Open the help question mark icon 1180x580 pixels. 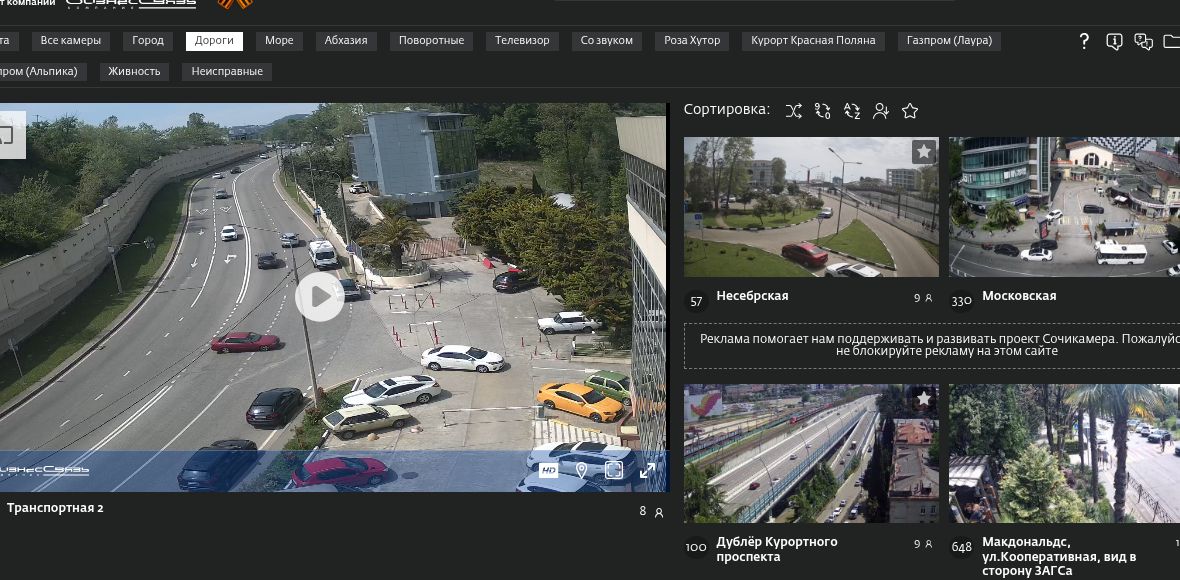1084,41
